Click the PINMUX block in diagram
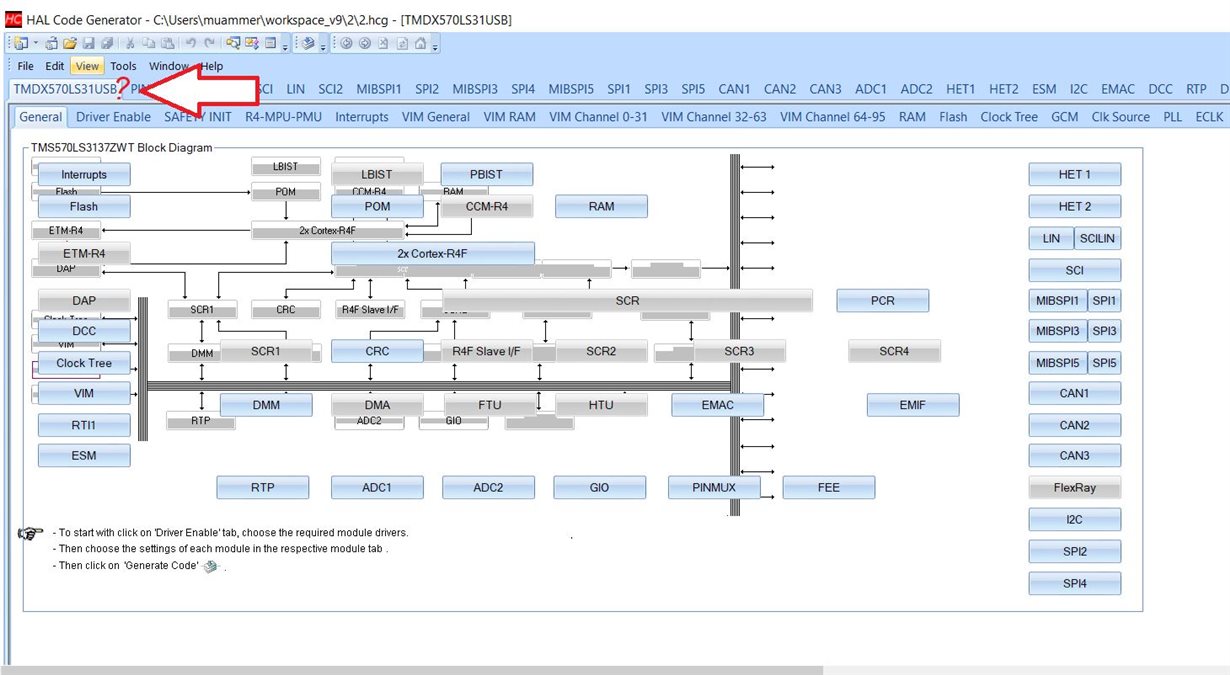 coord(714,487)
